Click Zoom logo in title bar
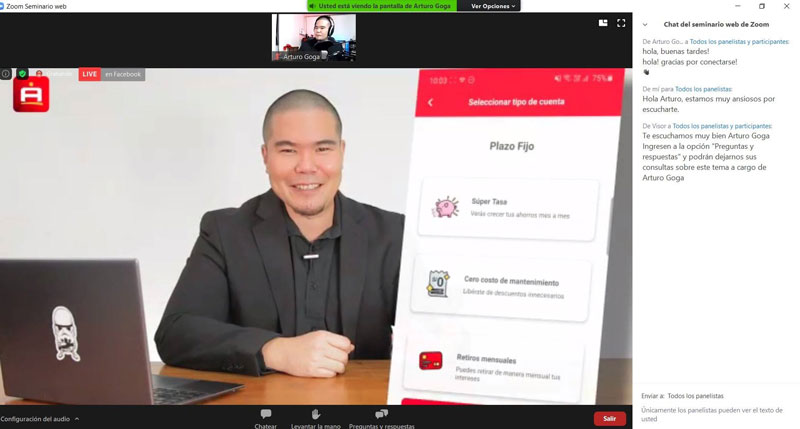This screenshot has height=429, width=800. click(x=3, y=6)
